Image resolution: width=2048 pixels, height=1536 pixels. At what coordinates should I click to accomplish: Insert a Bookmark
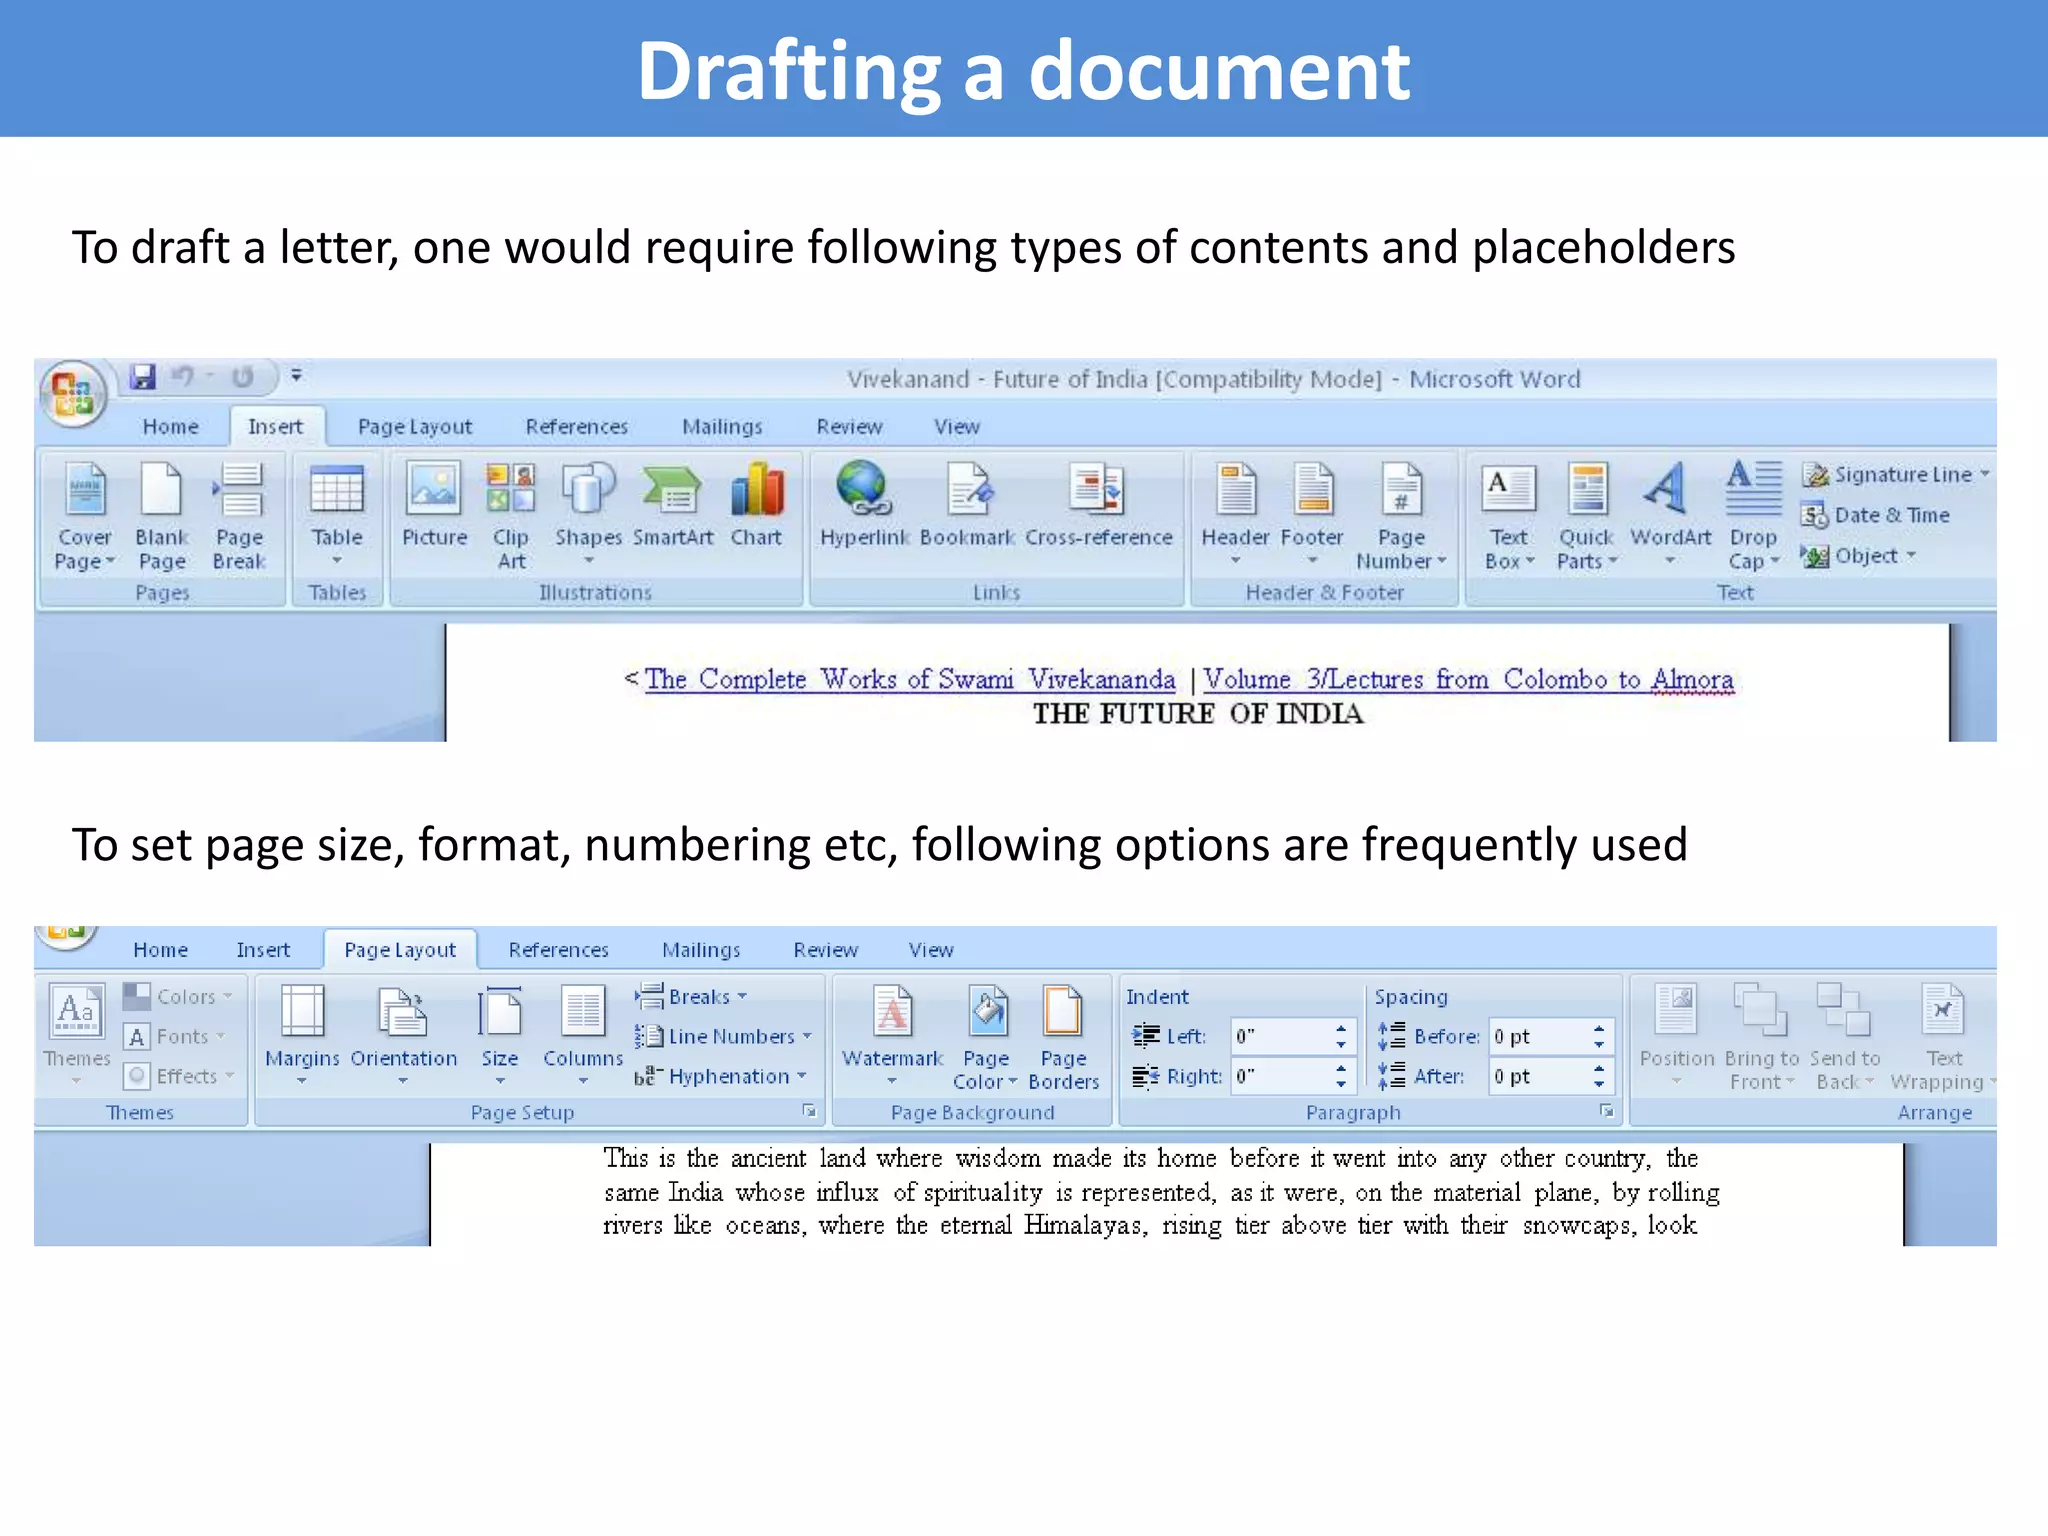[x=967, y=505]
